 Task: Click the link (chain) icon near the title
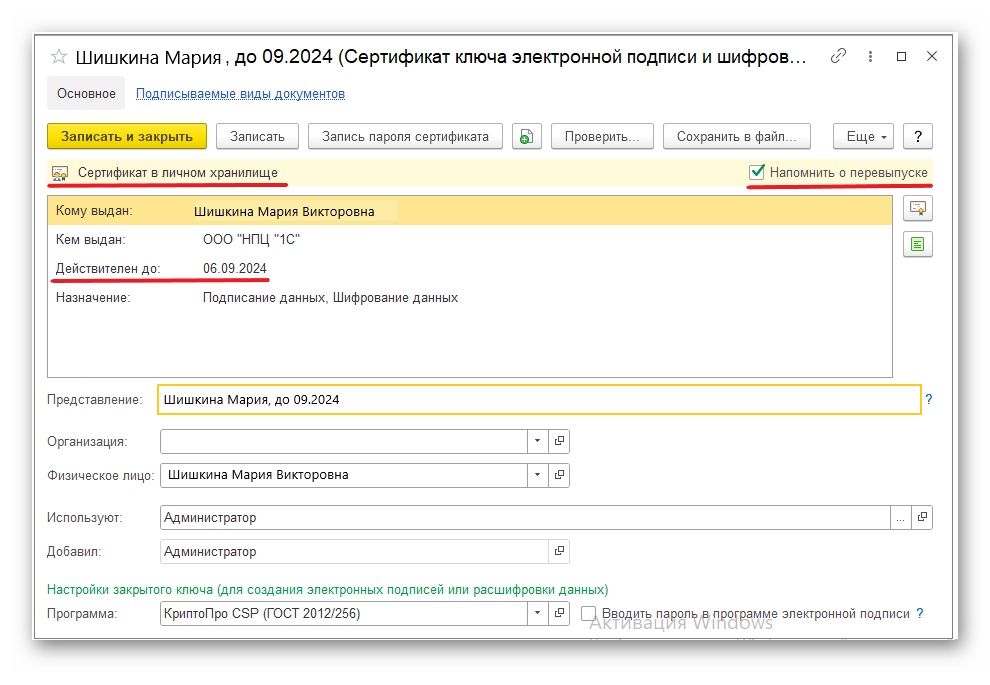(x=838, y=56)
